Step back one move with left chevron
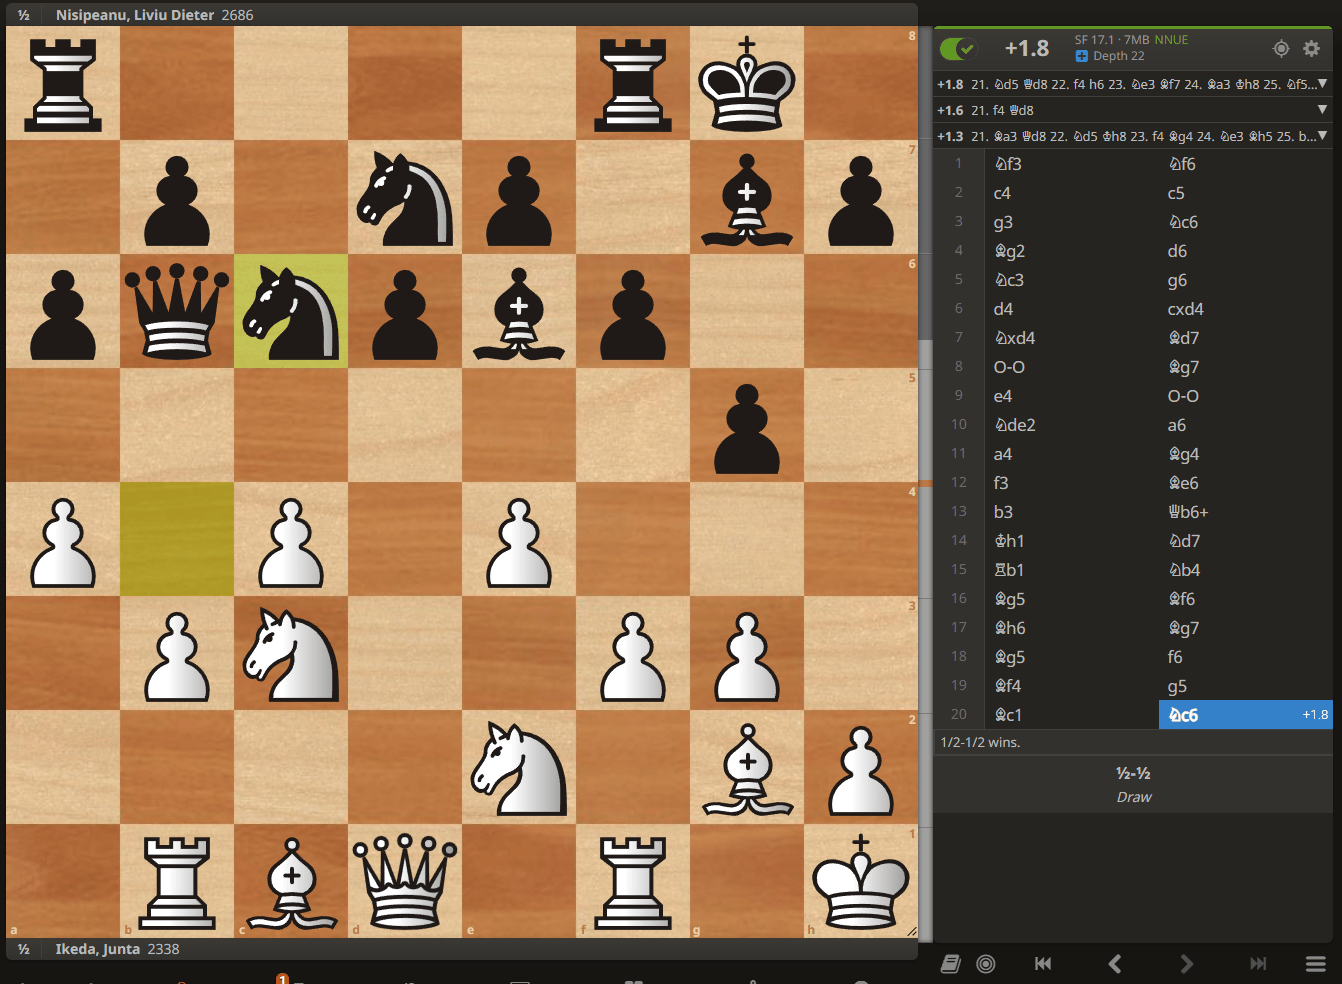The width and height of the screenshot is (1342, 984). (1114, 963)
